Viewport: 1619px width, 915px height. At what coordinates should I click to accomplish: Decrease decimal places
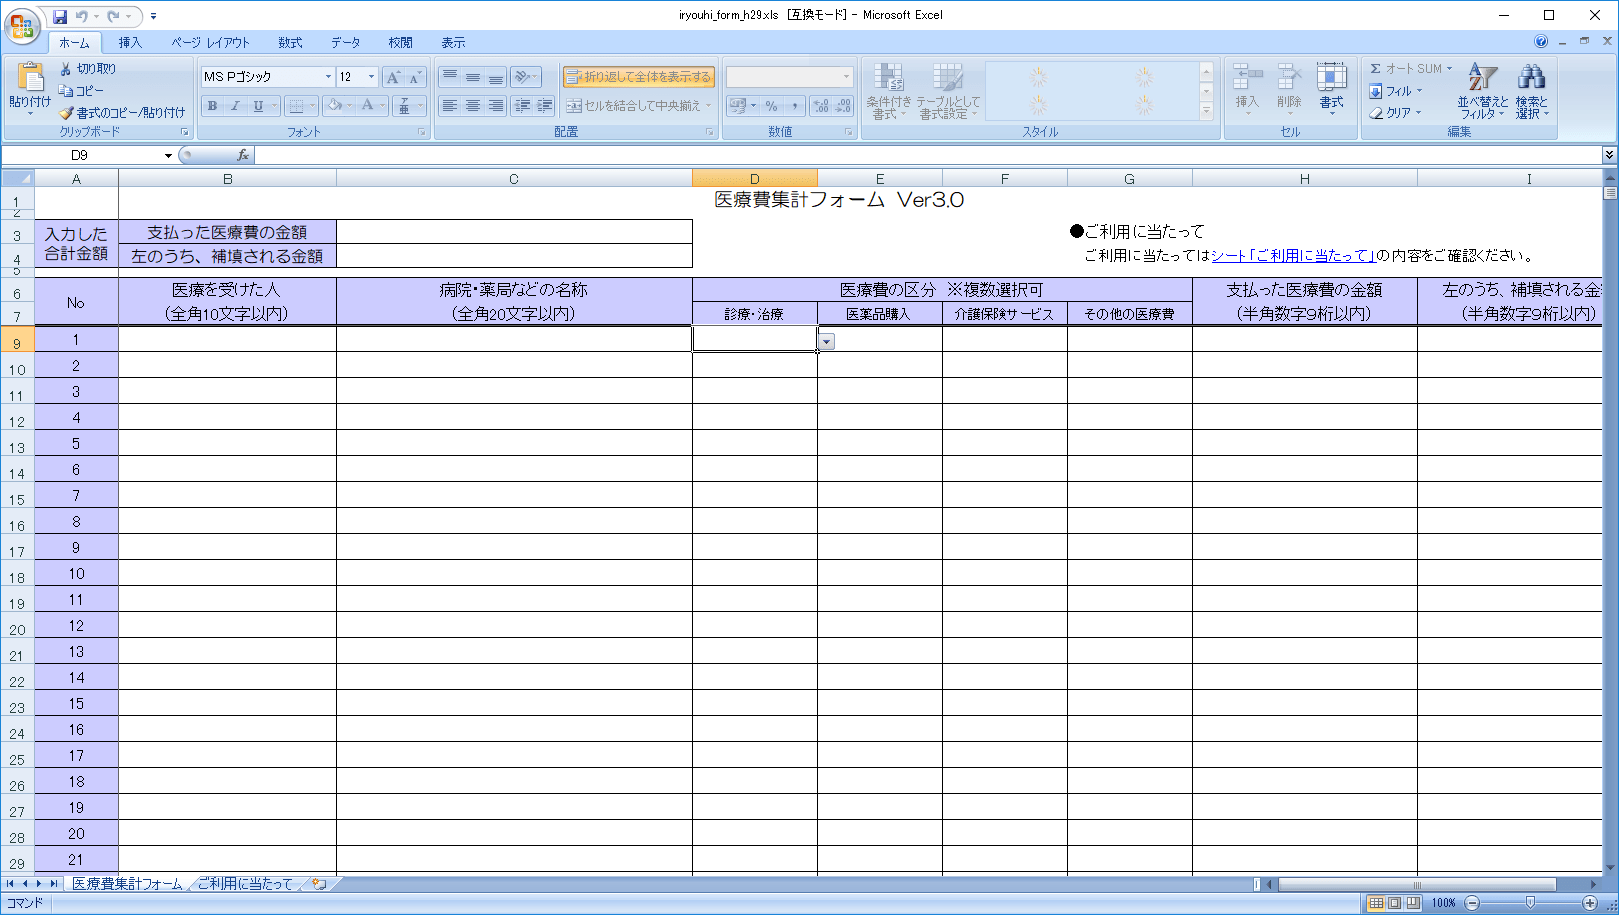(843, 106)
